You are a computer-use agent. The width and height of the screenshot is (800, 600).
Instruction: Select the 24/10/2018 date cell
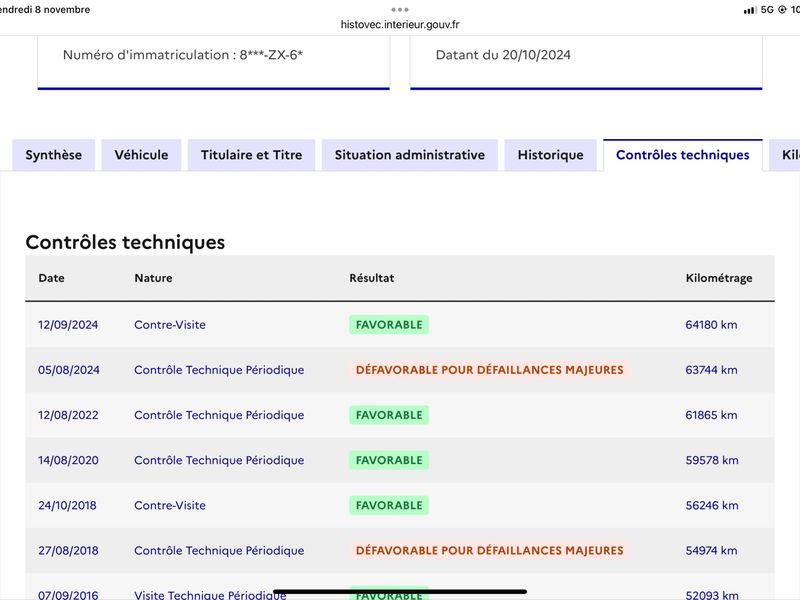[x=67, y=506]
